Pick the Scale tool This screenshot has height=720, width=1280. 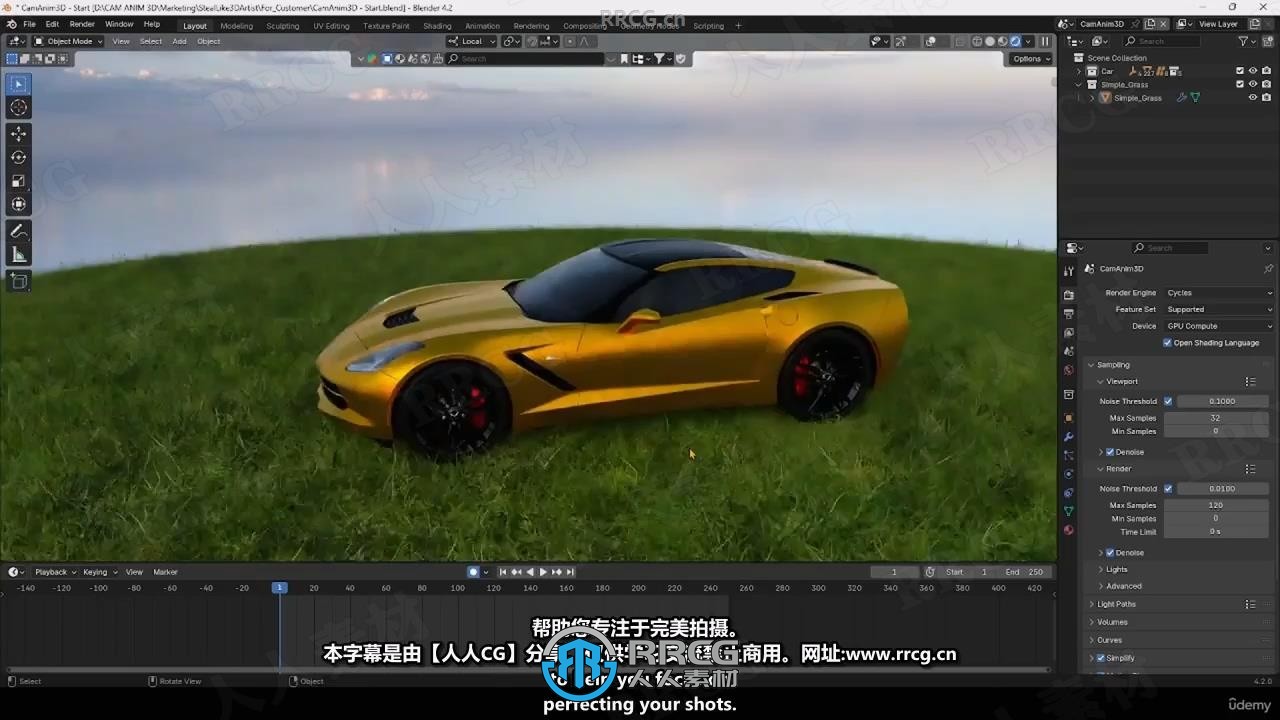click(18, 181)
